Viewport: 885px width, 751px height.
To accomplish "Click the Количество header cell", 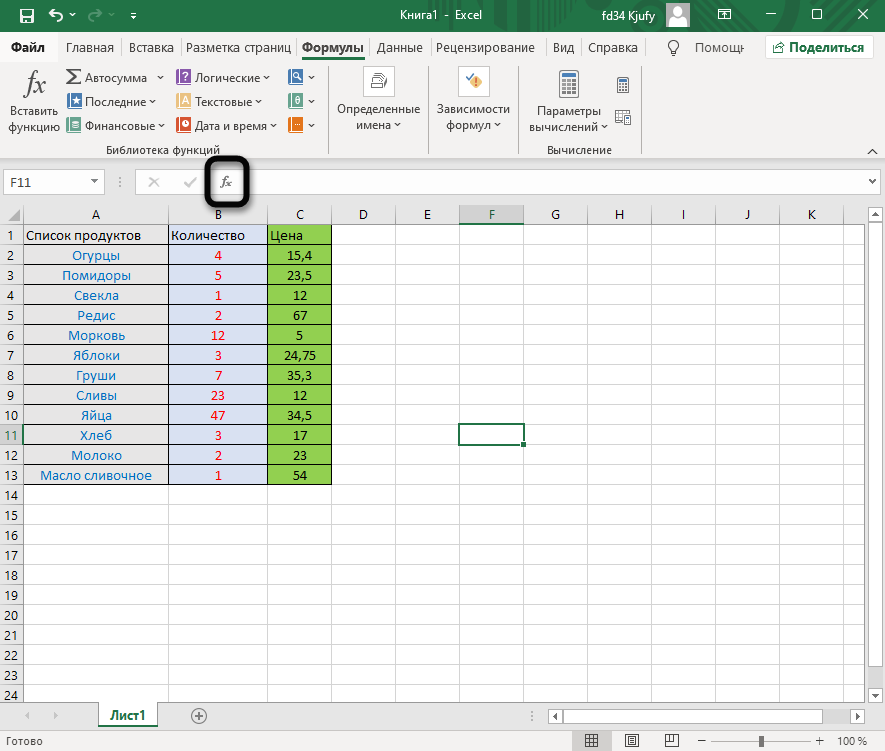I will click(218, 235).
